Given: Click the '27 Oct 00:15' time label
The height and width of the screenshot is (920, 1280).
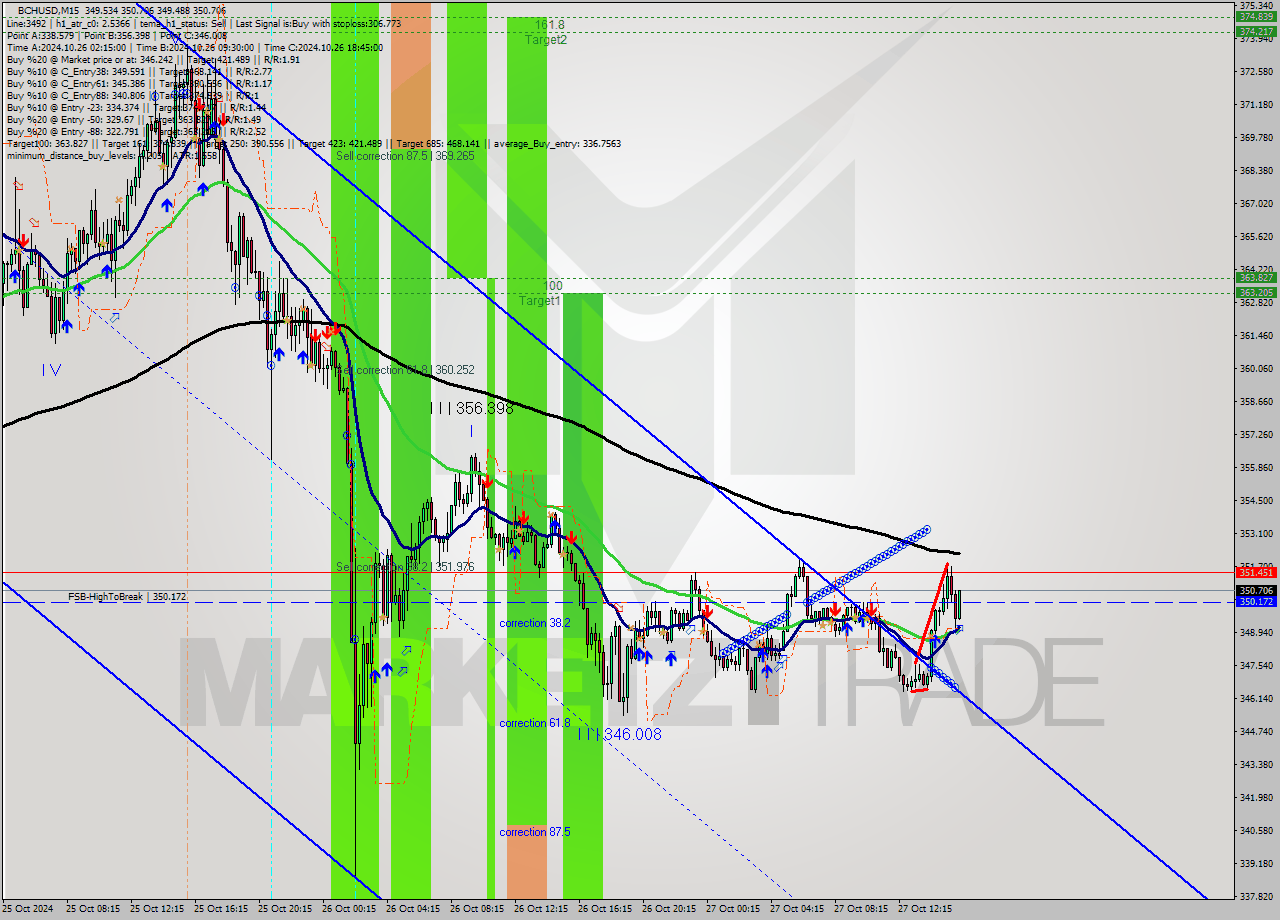Looking at the screenshot, I should point(733,910).
